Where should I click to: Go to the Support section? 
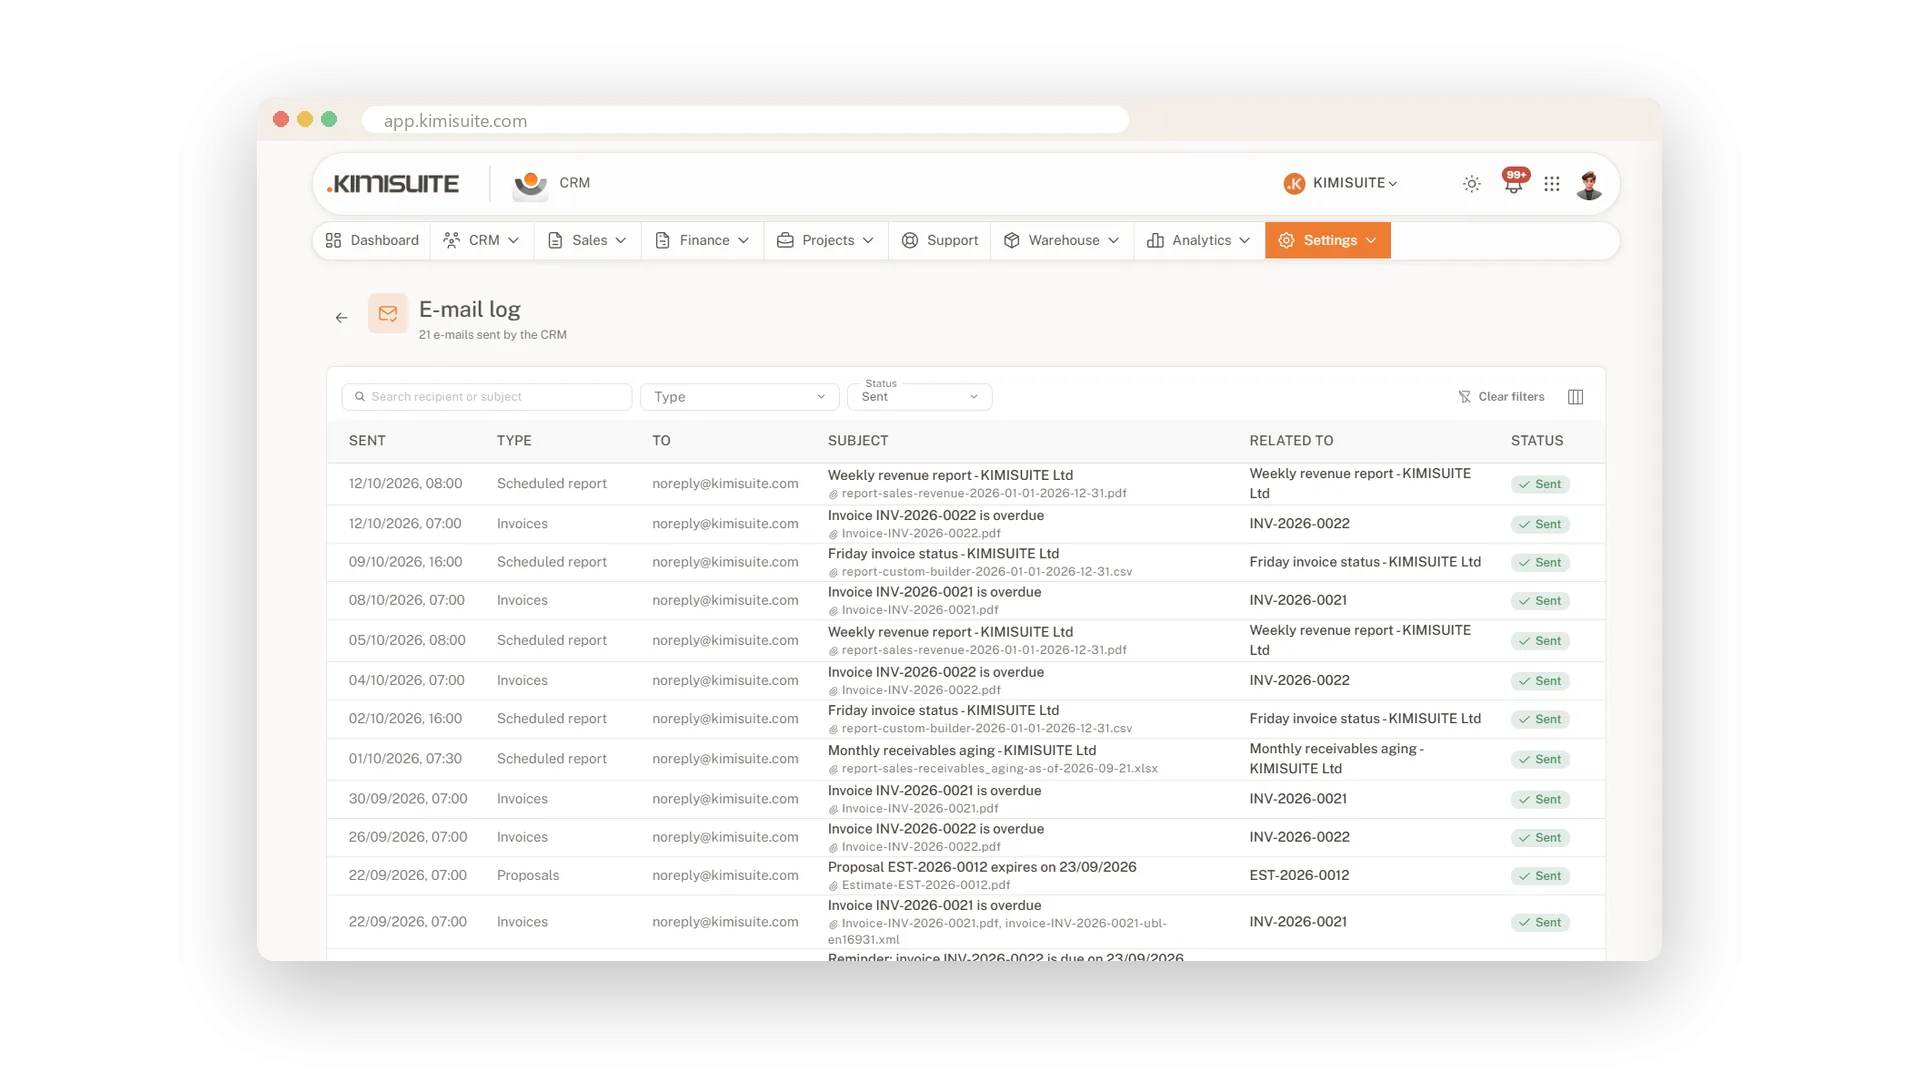point(940,240)
